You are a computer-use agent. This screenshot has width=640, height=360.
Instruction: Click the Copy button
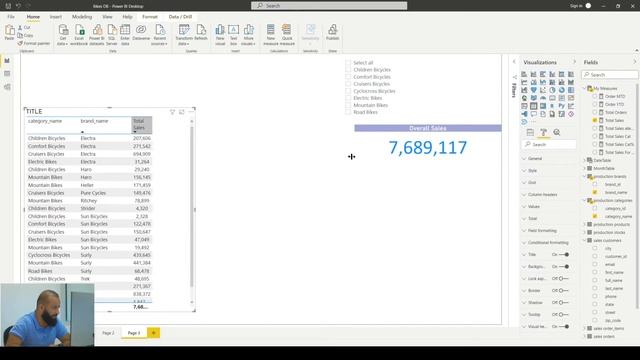pyautogui.click(x=25, y=36)
